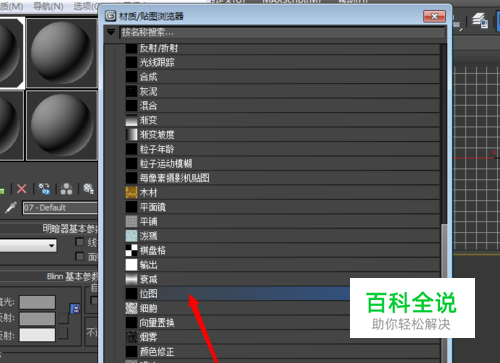Choose the 粒子运动模糊 map

282,164
